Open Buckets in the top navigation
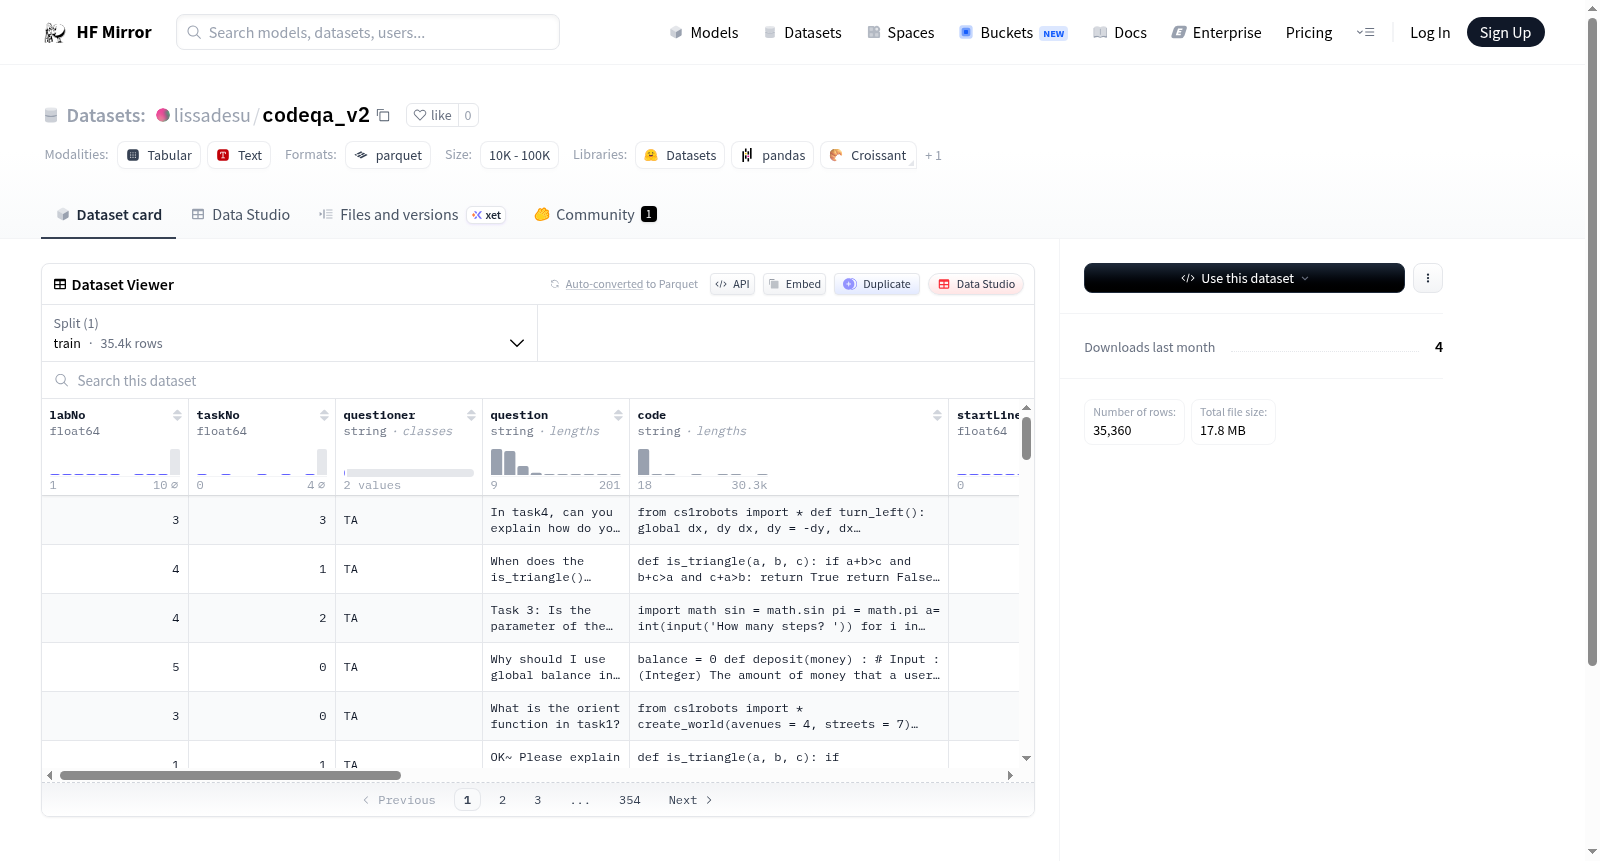 point(1013,33)
